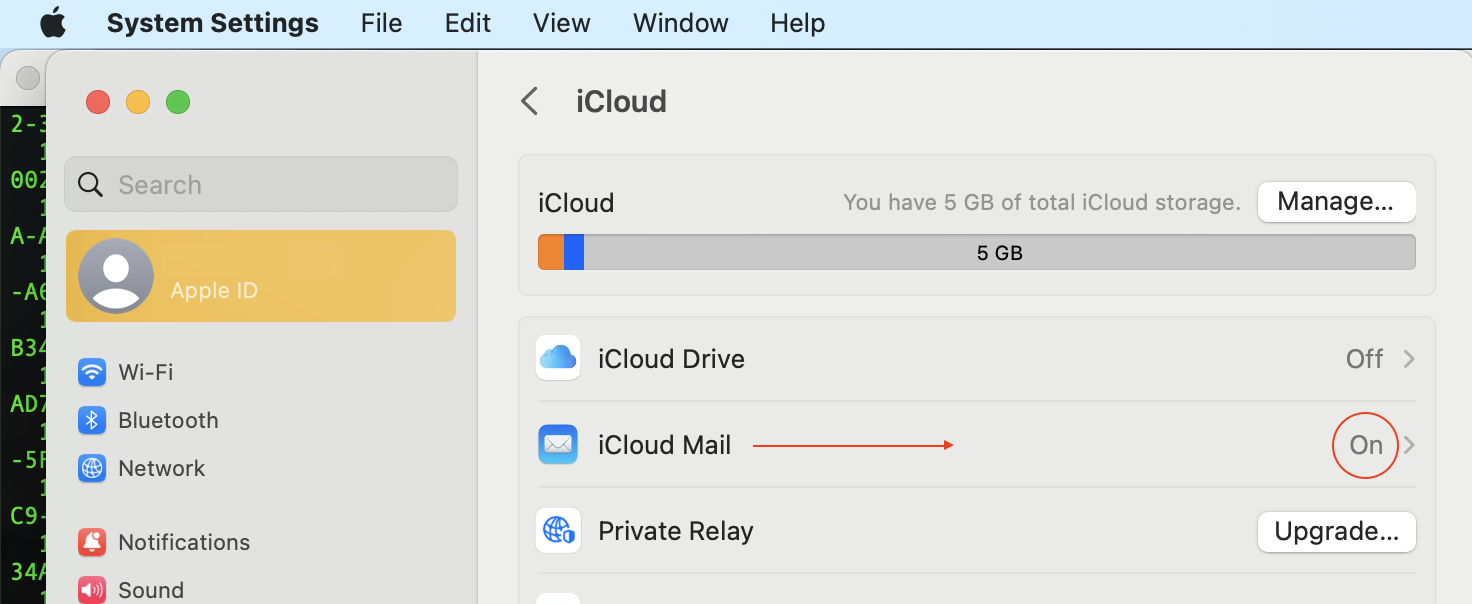Select Network settings label

[x=162, y=468]
